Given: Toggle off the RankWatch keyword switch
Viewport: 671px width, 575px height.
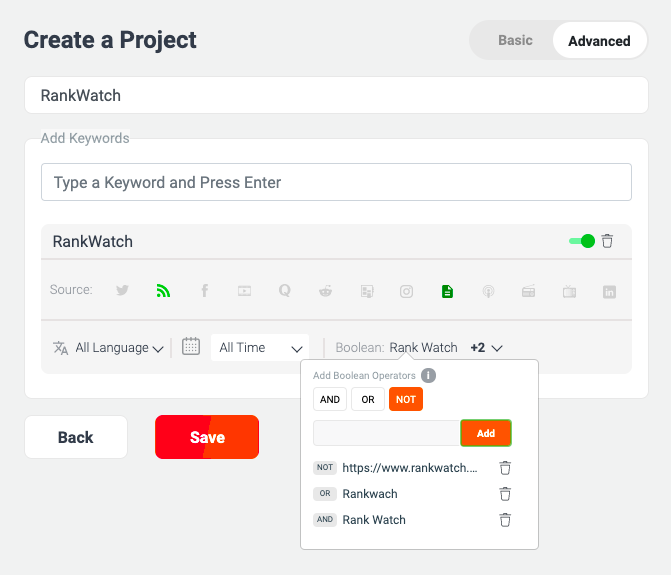Looking at the screenshot, I should pyautogui.click(x=582, y=241).
